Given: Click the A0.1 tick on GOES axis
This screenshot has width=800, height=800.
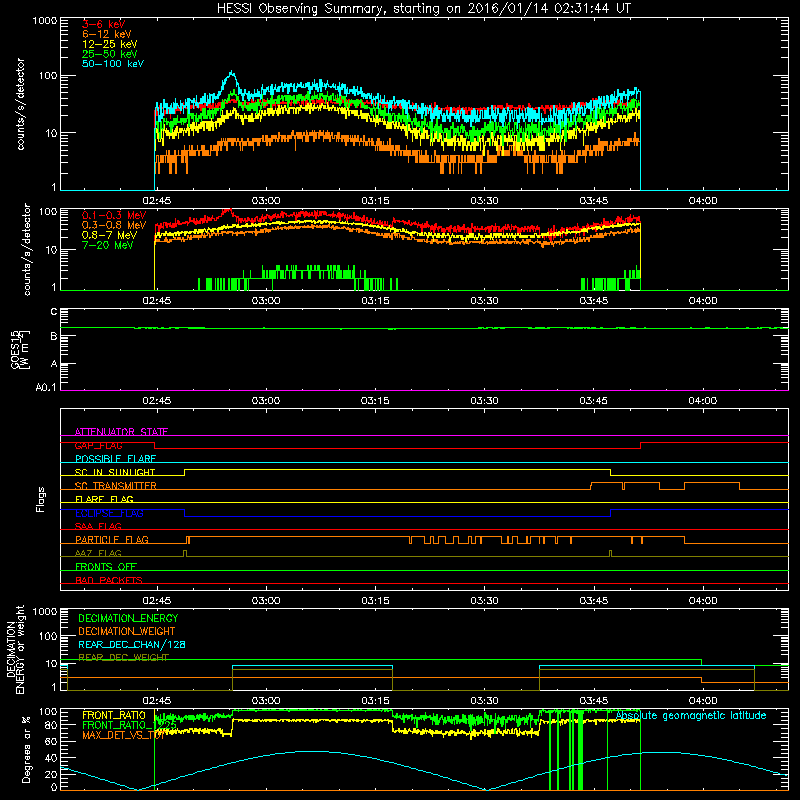Looking at the screenshot, I should pyautogui.click(x=46, y=387).
